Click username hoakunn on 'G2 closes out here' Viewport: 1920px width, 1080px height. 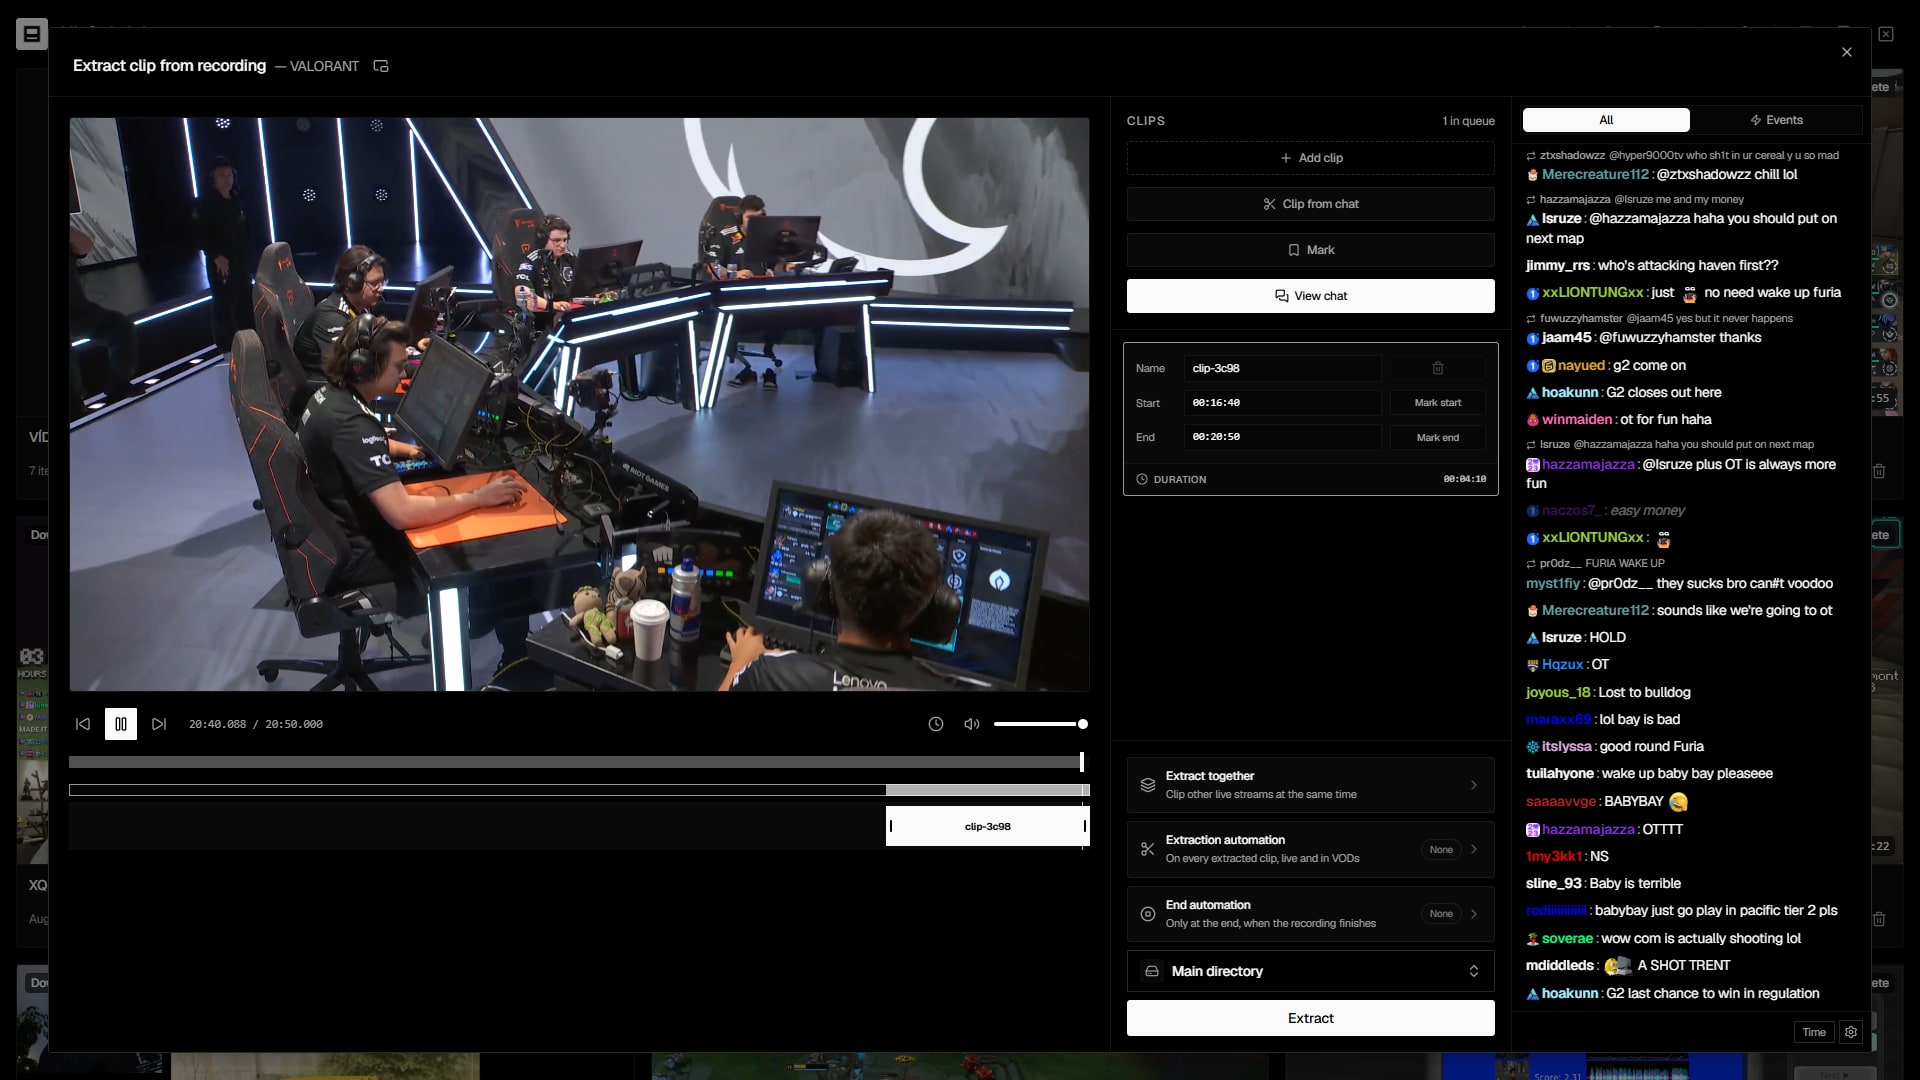[1570, 392]
